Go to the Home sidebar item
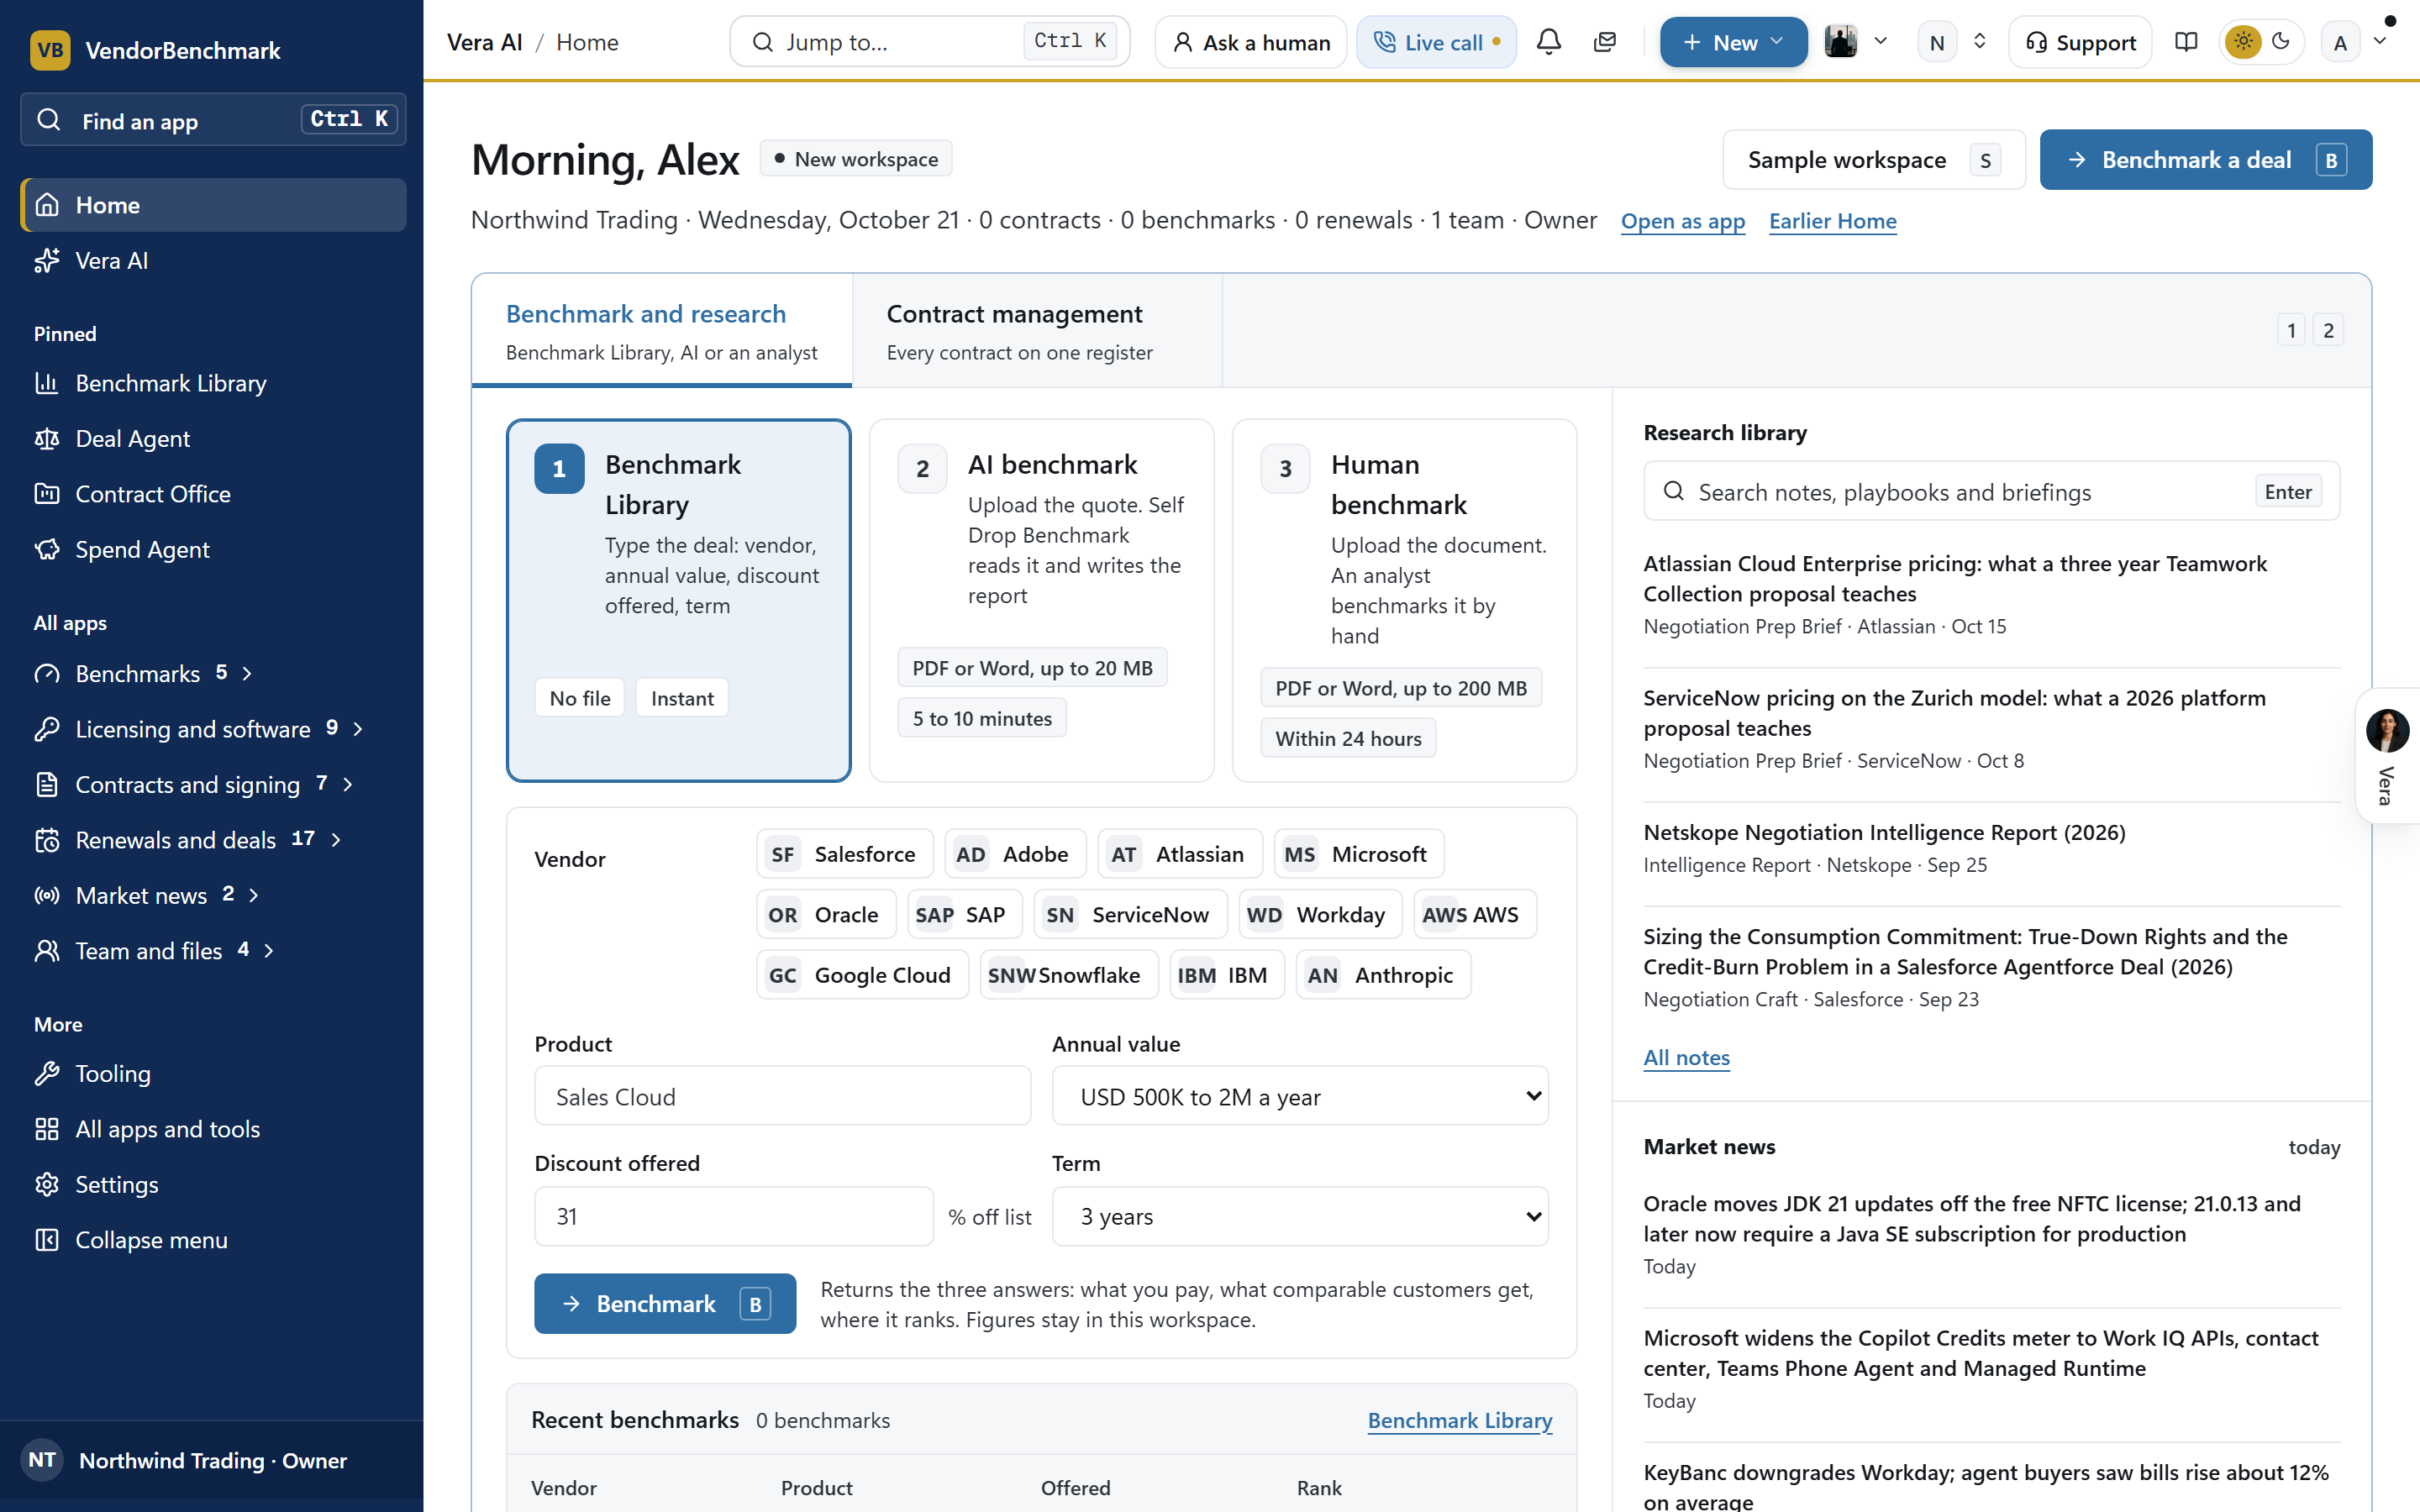The width and height of the screenshot is (2420, 1512). (213, 205)
